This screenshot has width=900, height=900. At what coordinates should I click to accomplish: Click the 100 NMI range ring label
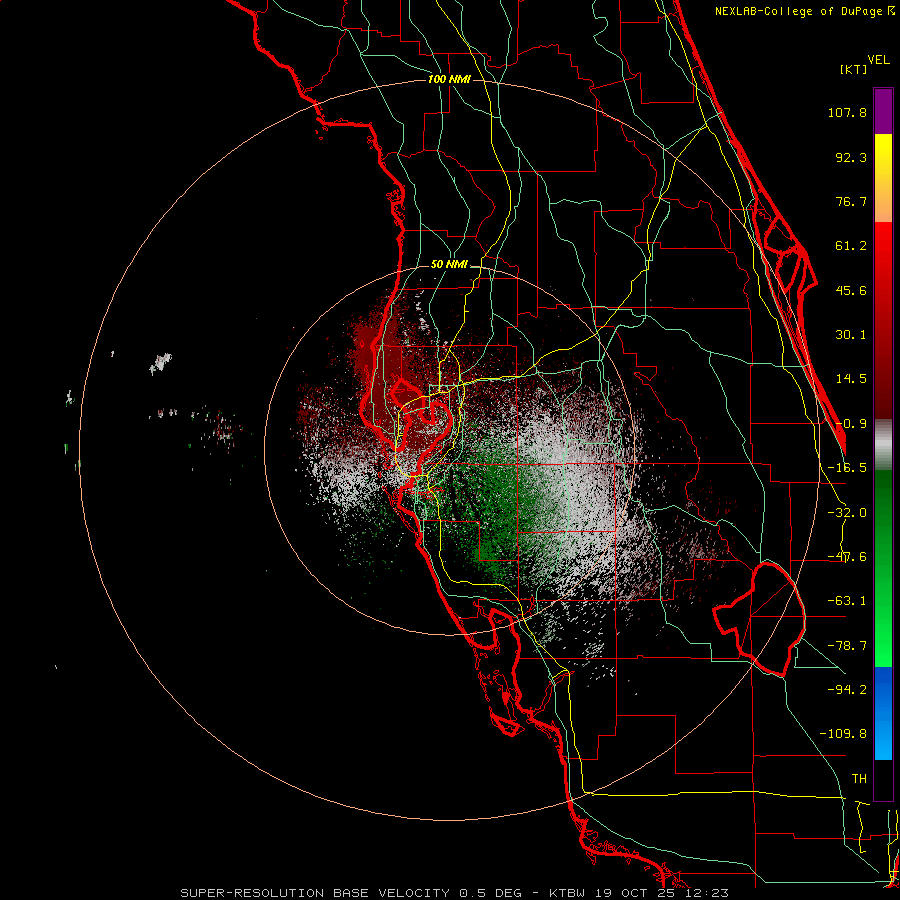coord(449,79)
